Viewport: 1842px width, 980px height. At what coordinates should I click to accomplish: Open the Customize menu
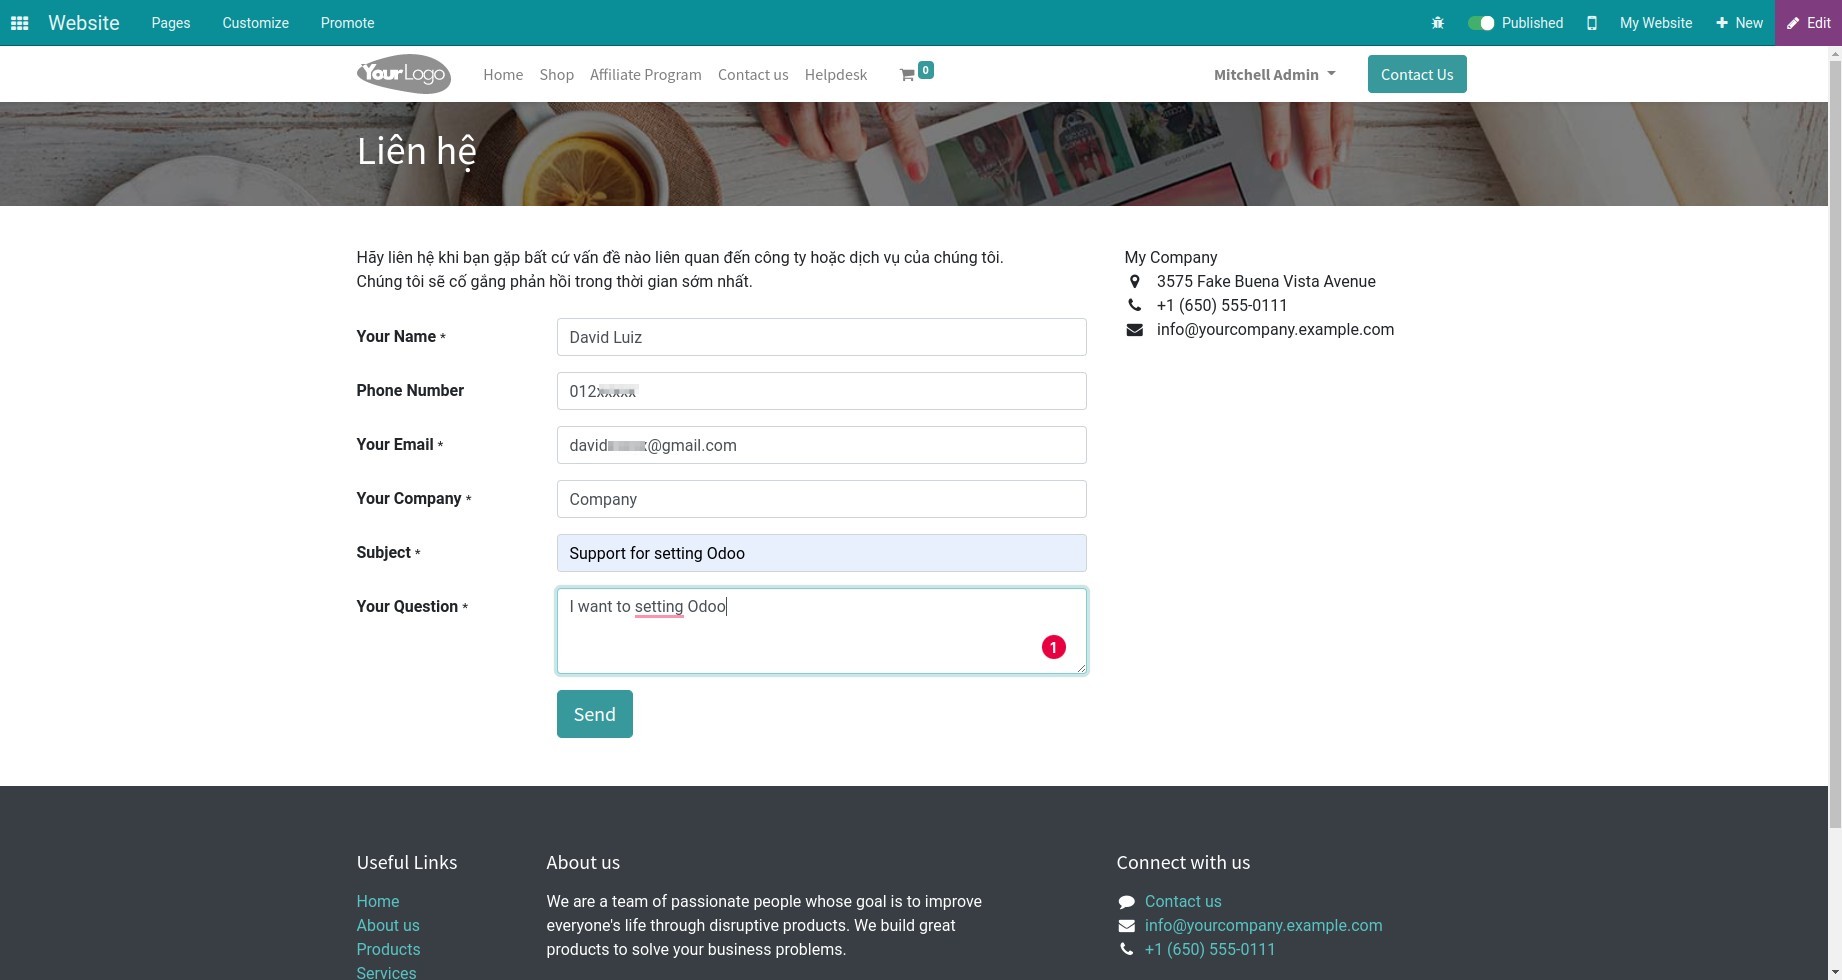tap(254, 22)
